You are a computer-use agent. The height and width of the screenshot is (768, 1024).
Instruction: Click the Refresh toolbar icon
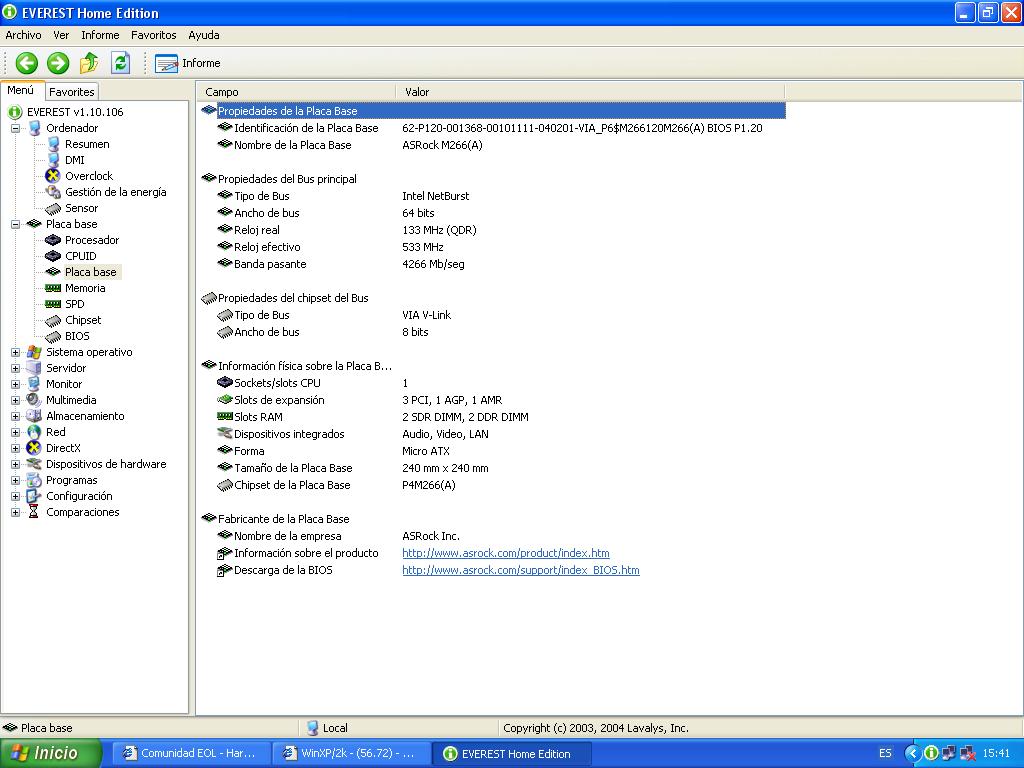pos(120,63)
